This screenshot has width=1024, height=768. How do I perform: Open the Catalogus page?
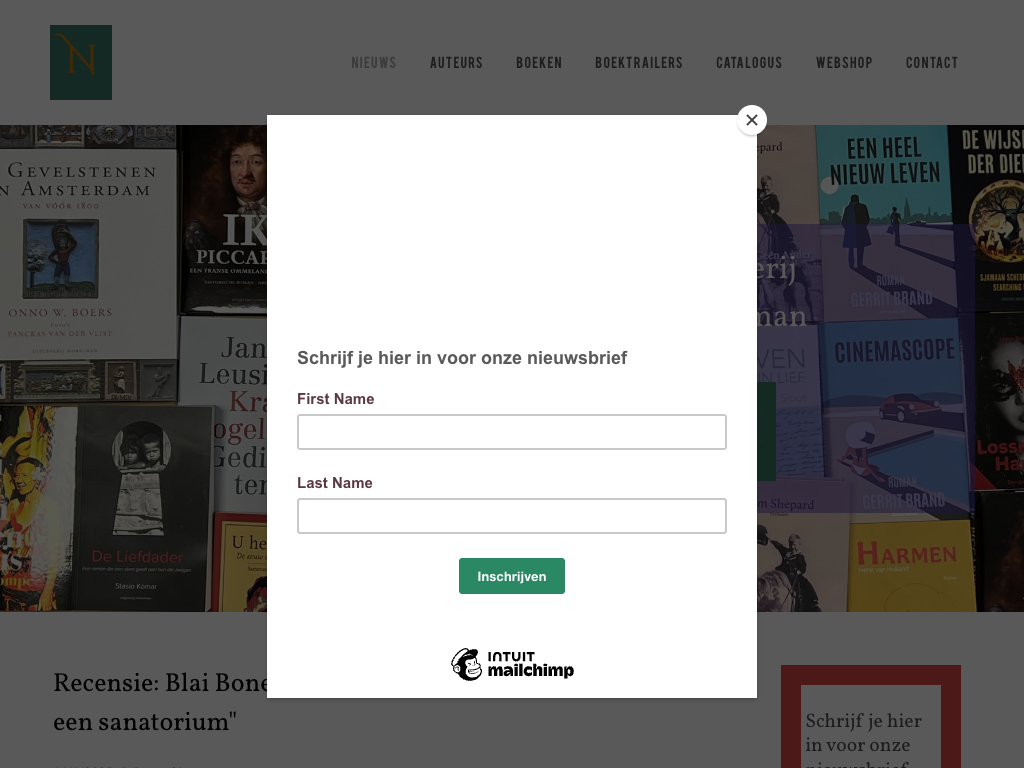coord(749,63)
